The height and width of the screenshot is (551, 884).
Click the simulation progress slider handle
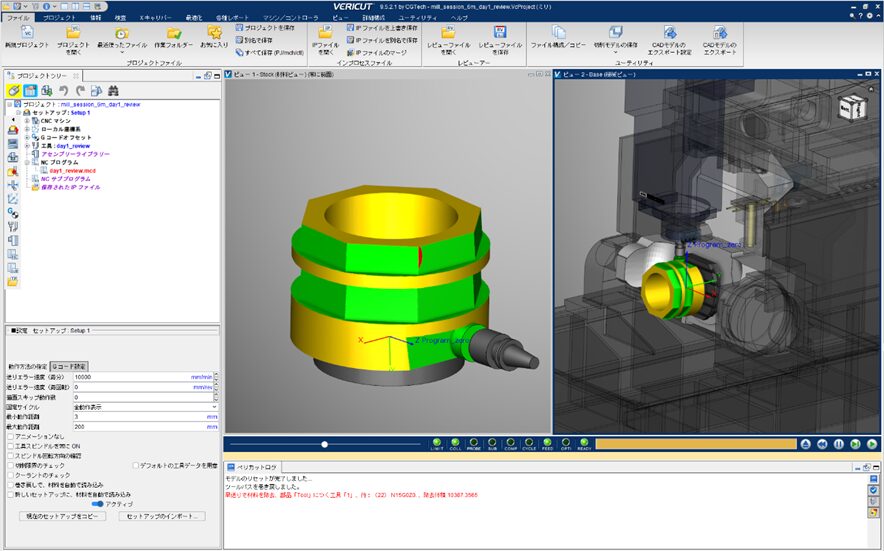pyautogui.click(x=324, y=443)
